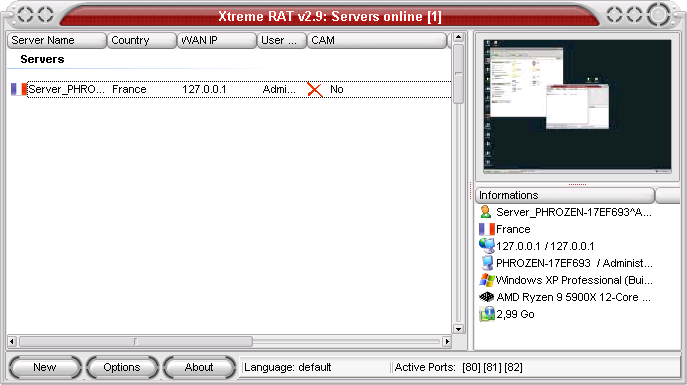The height and width of the screenshot is (385, 687).
Task: Click the vertical scrollbar up arrow
Action: [458, 37]
